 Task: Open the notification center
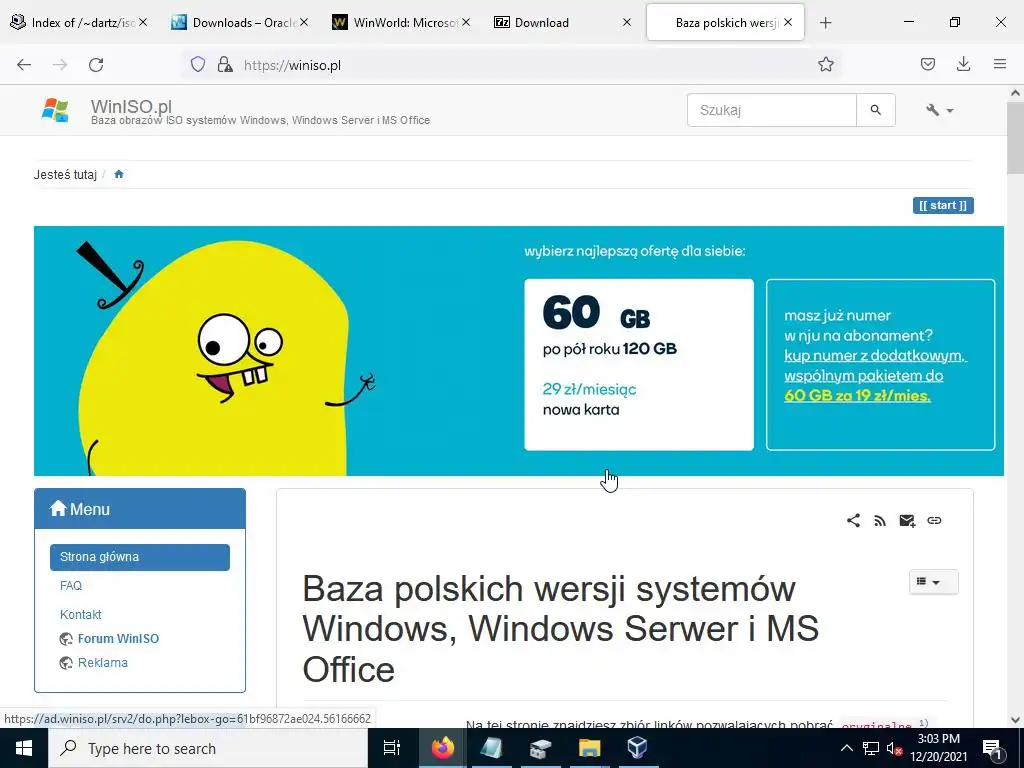tap(992, 749)
